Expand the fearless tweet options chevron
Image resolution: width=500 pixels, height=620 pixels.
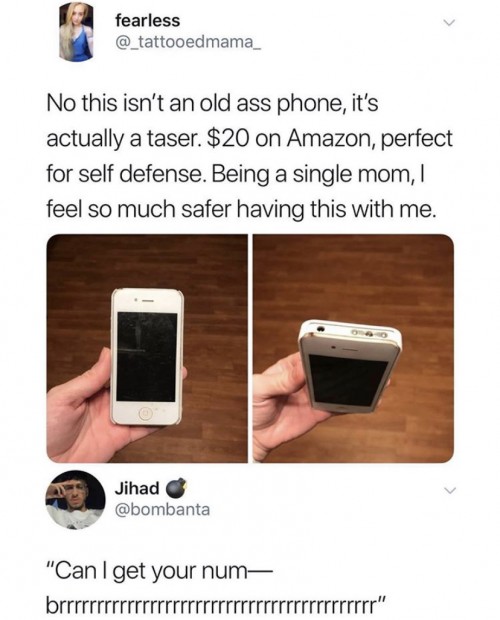pyautogui.click(x=449, y=23)
